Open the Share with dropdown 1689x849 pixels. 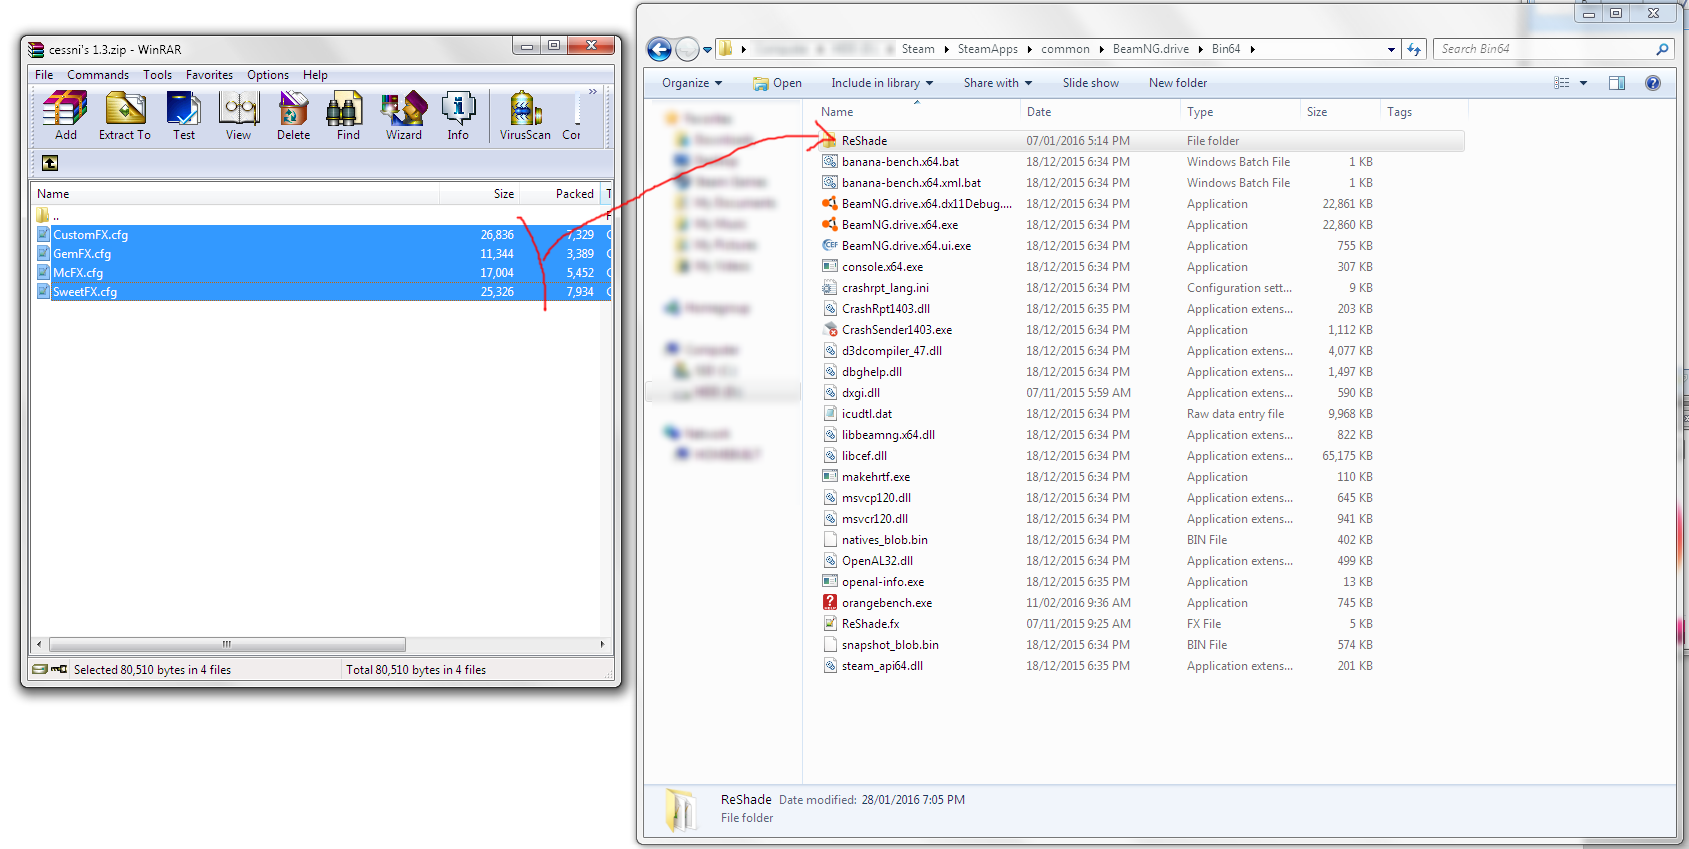pyautogui.click(x=997, y=83)
